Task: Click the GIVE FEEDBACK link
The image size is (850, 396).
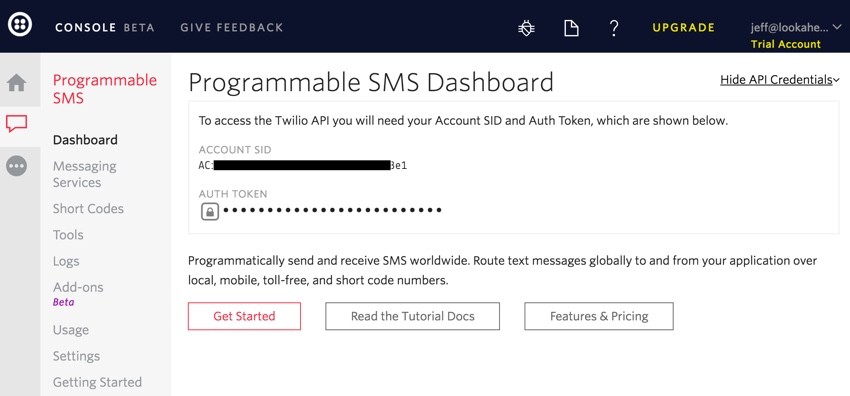Action: tap(231, 27)
